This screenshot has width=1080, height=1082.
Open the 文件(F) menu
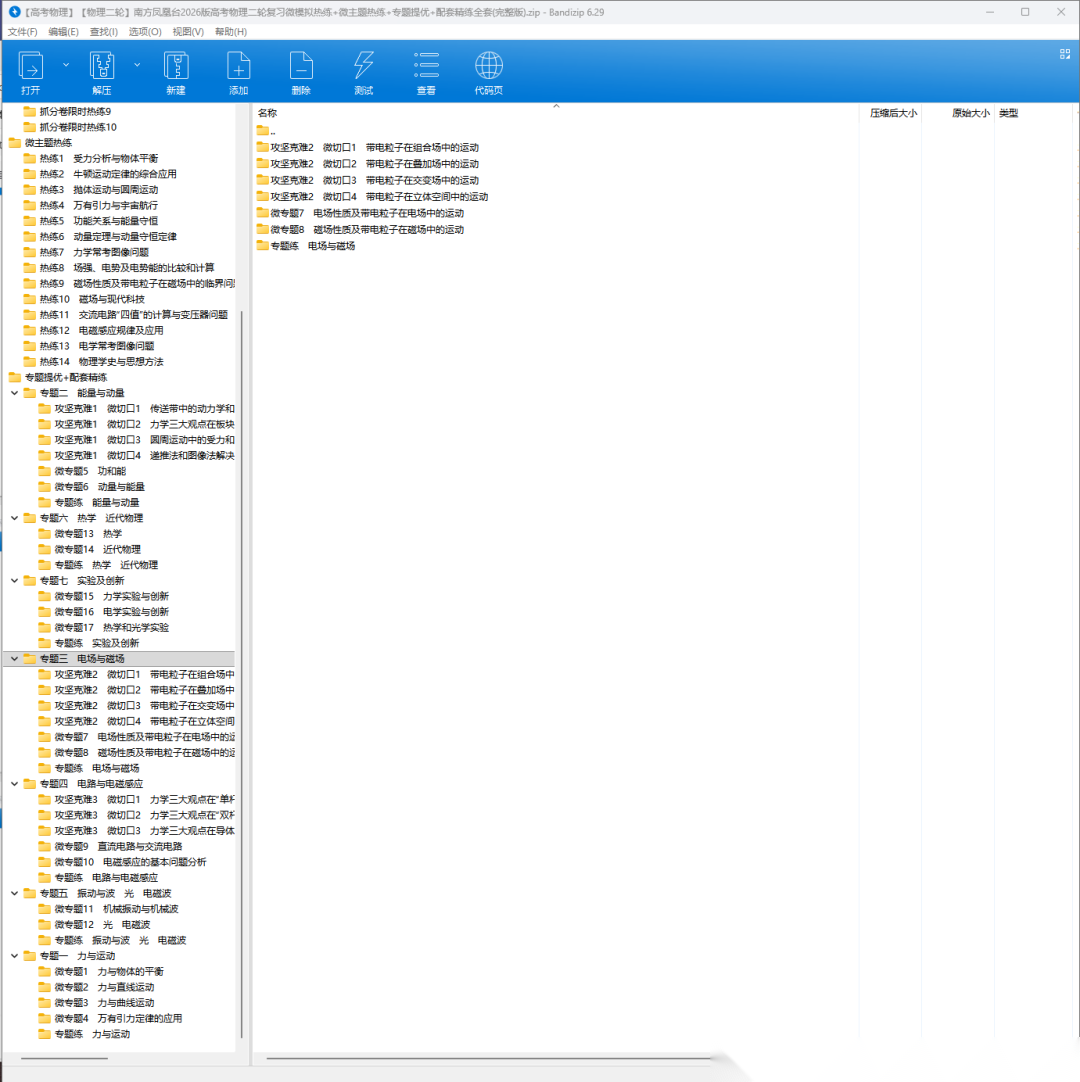pos(23,32)
